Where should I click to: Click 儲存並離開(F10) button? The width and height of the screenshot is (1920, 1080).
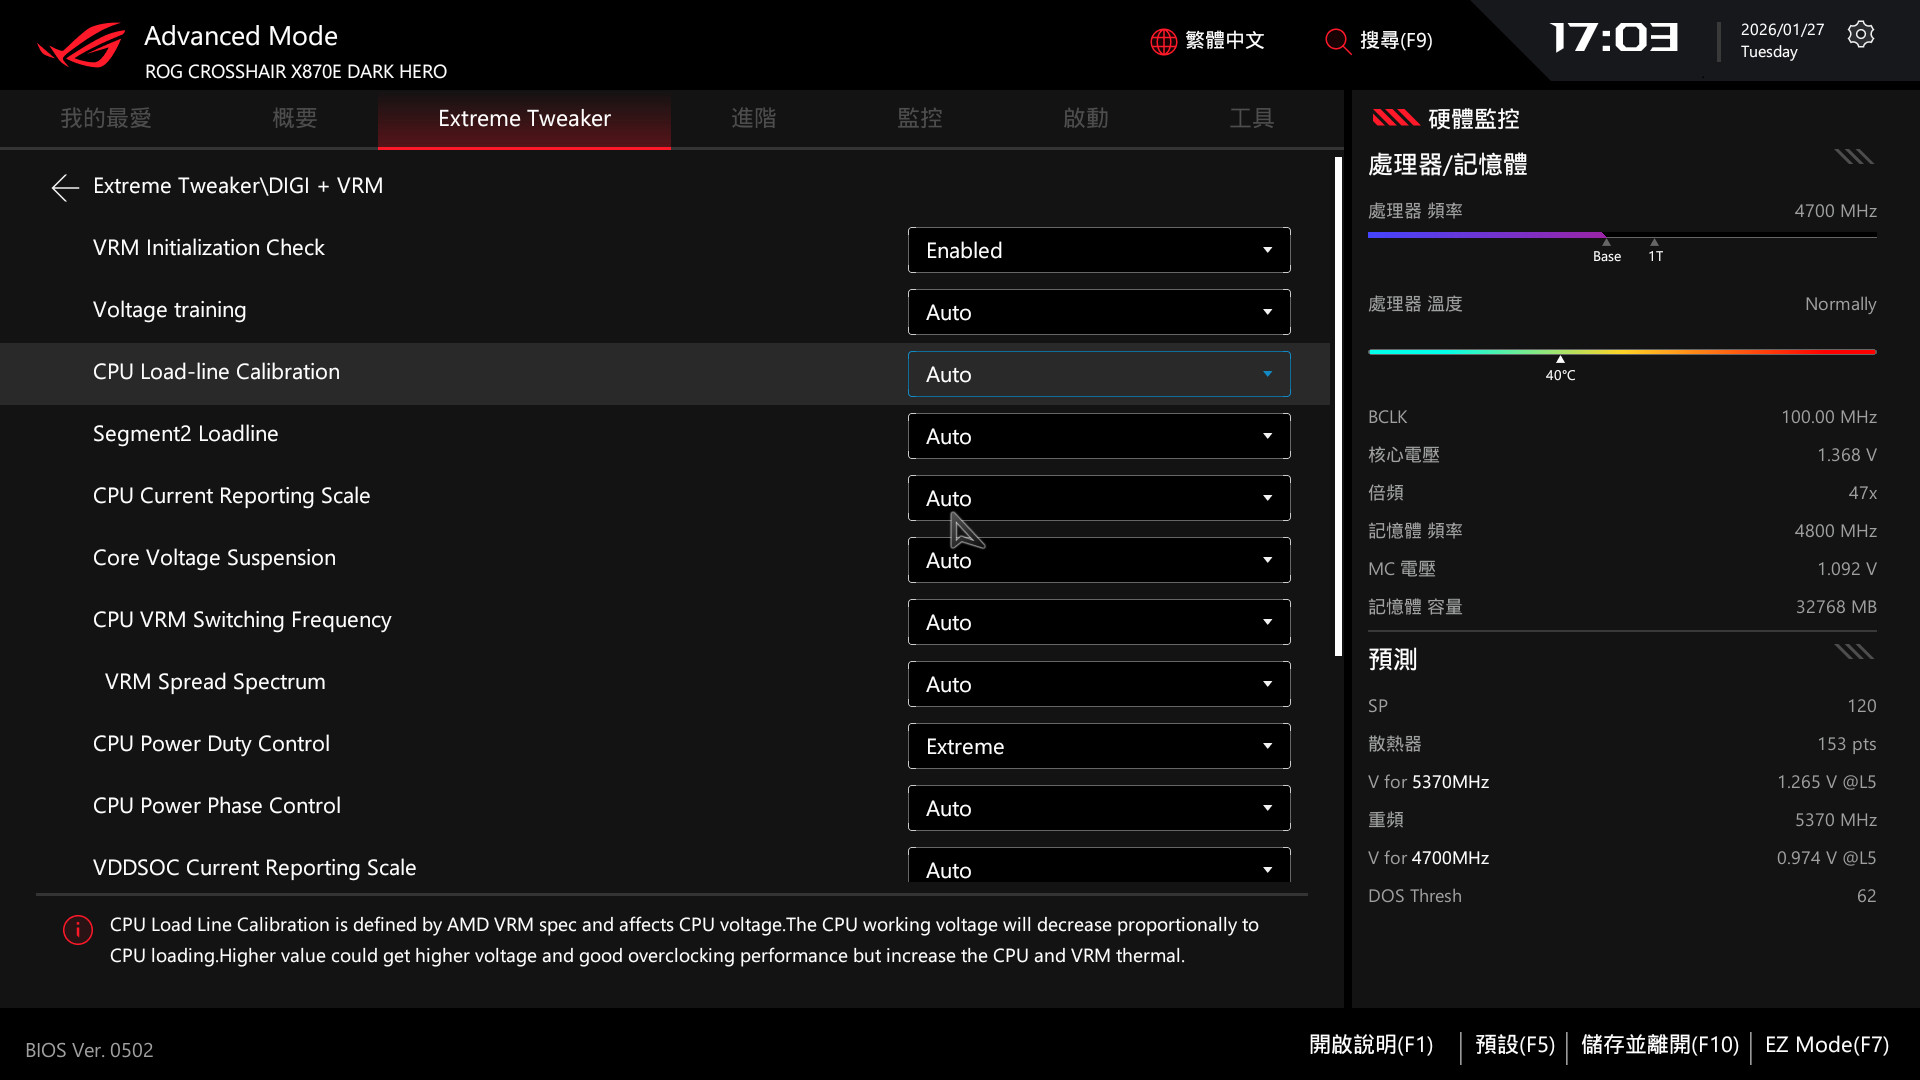point(1659,1045)
